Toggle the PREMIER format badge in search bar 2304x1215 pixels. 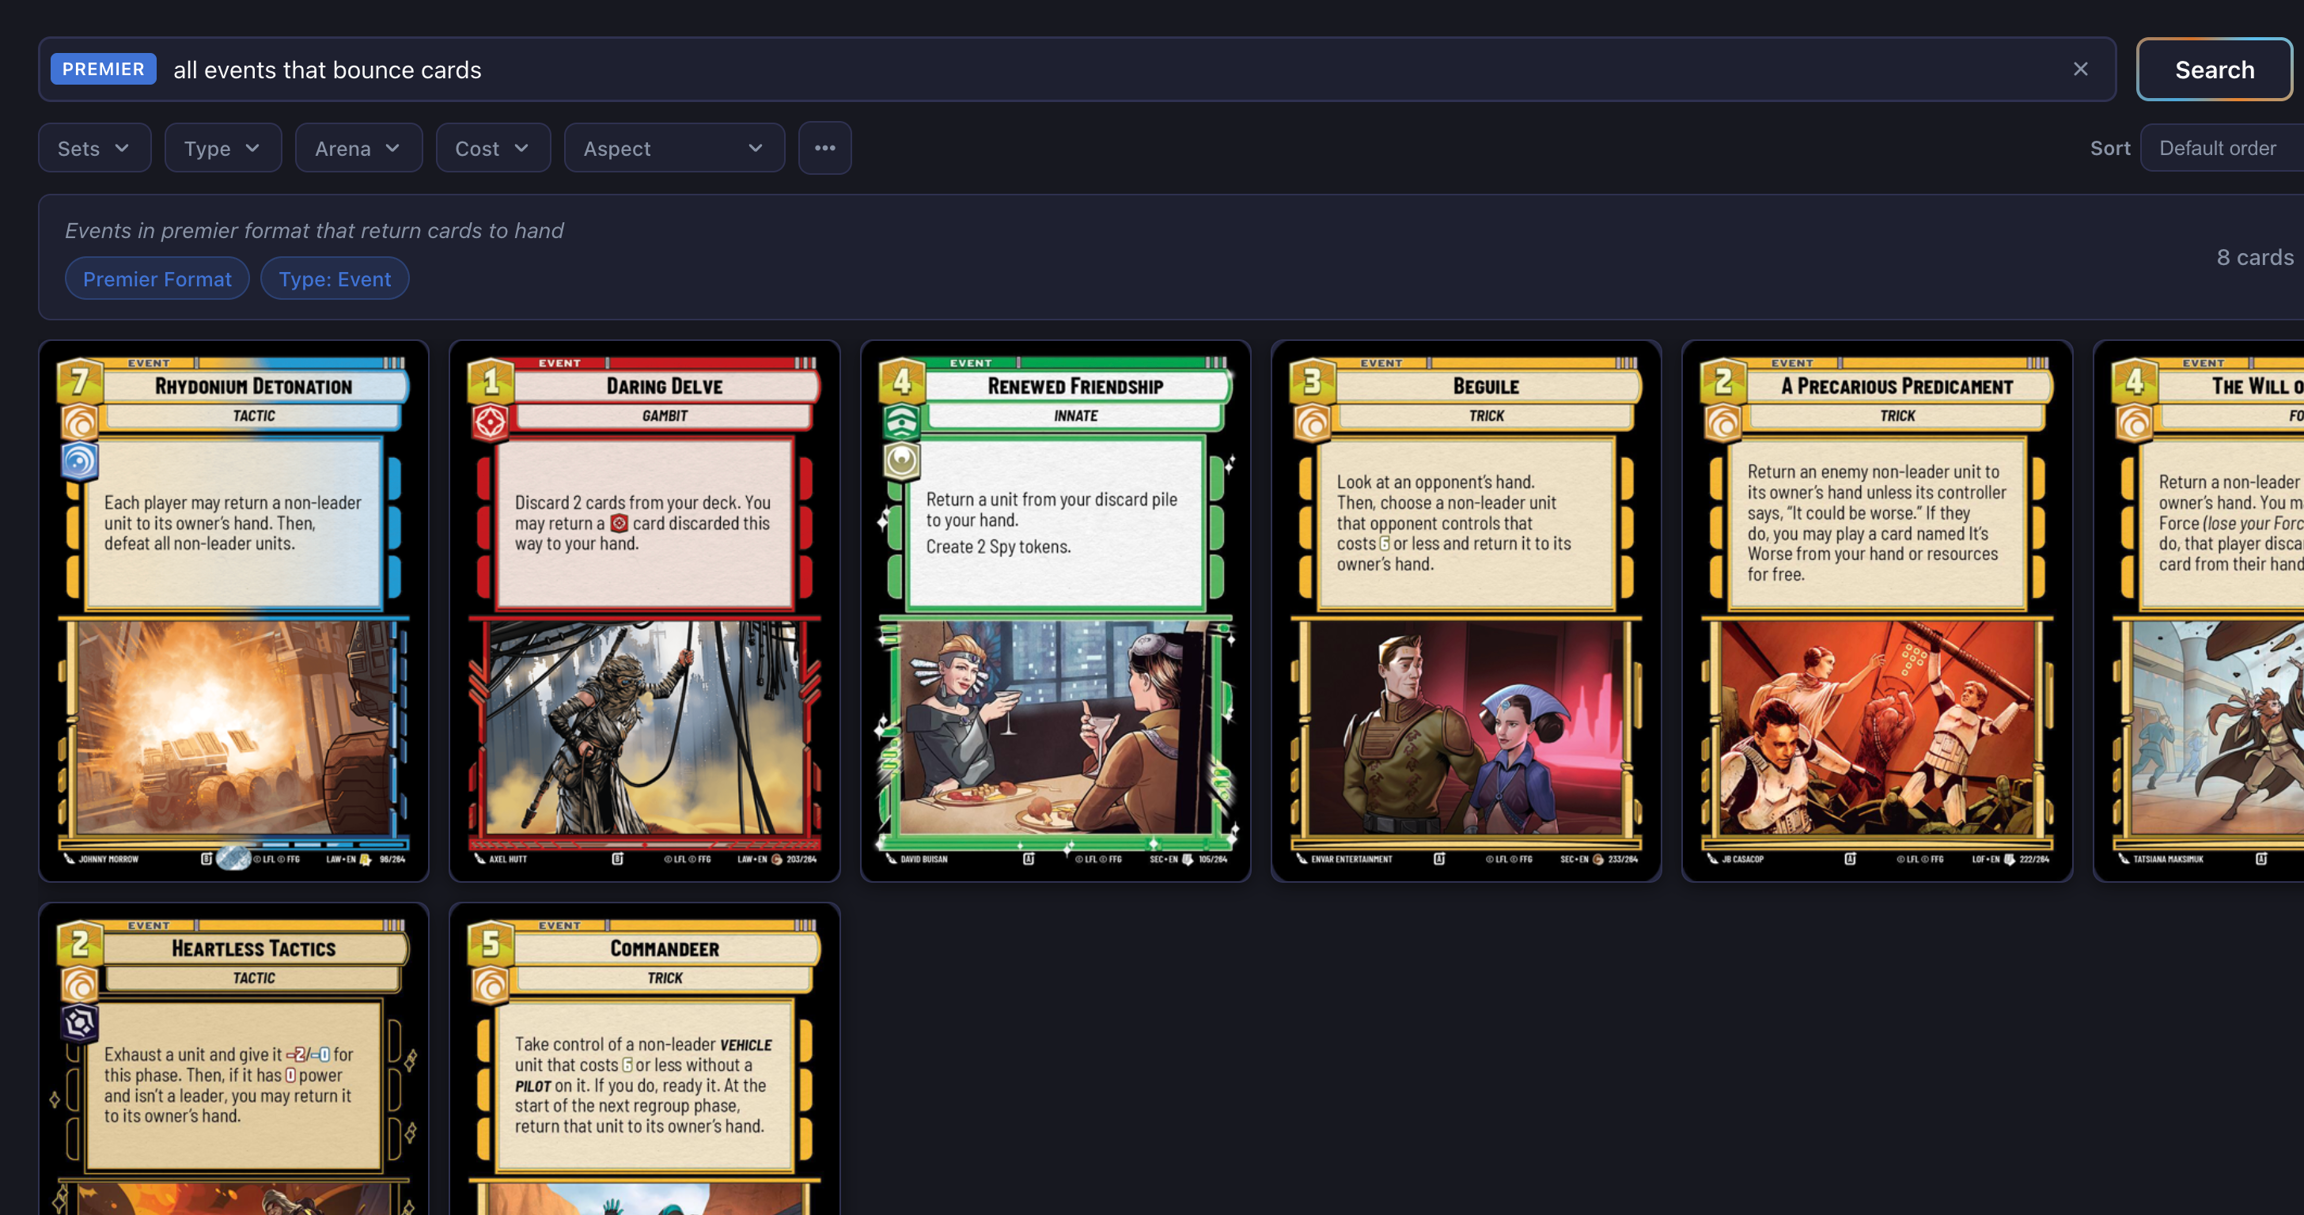coord(103,69)
